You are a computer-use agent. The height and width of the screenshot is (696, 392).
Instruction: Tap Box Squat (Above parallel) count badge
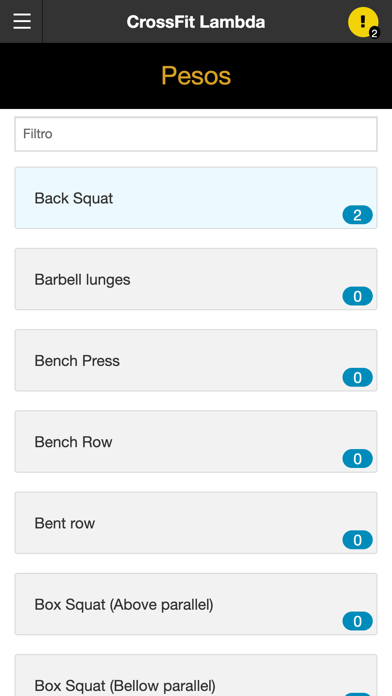pyautogui.click(x=357, y=621)
